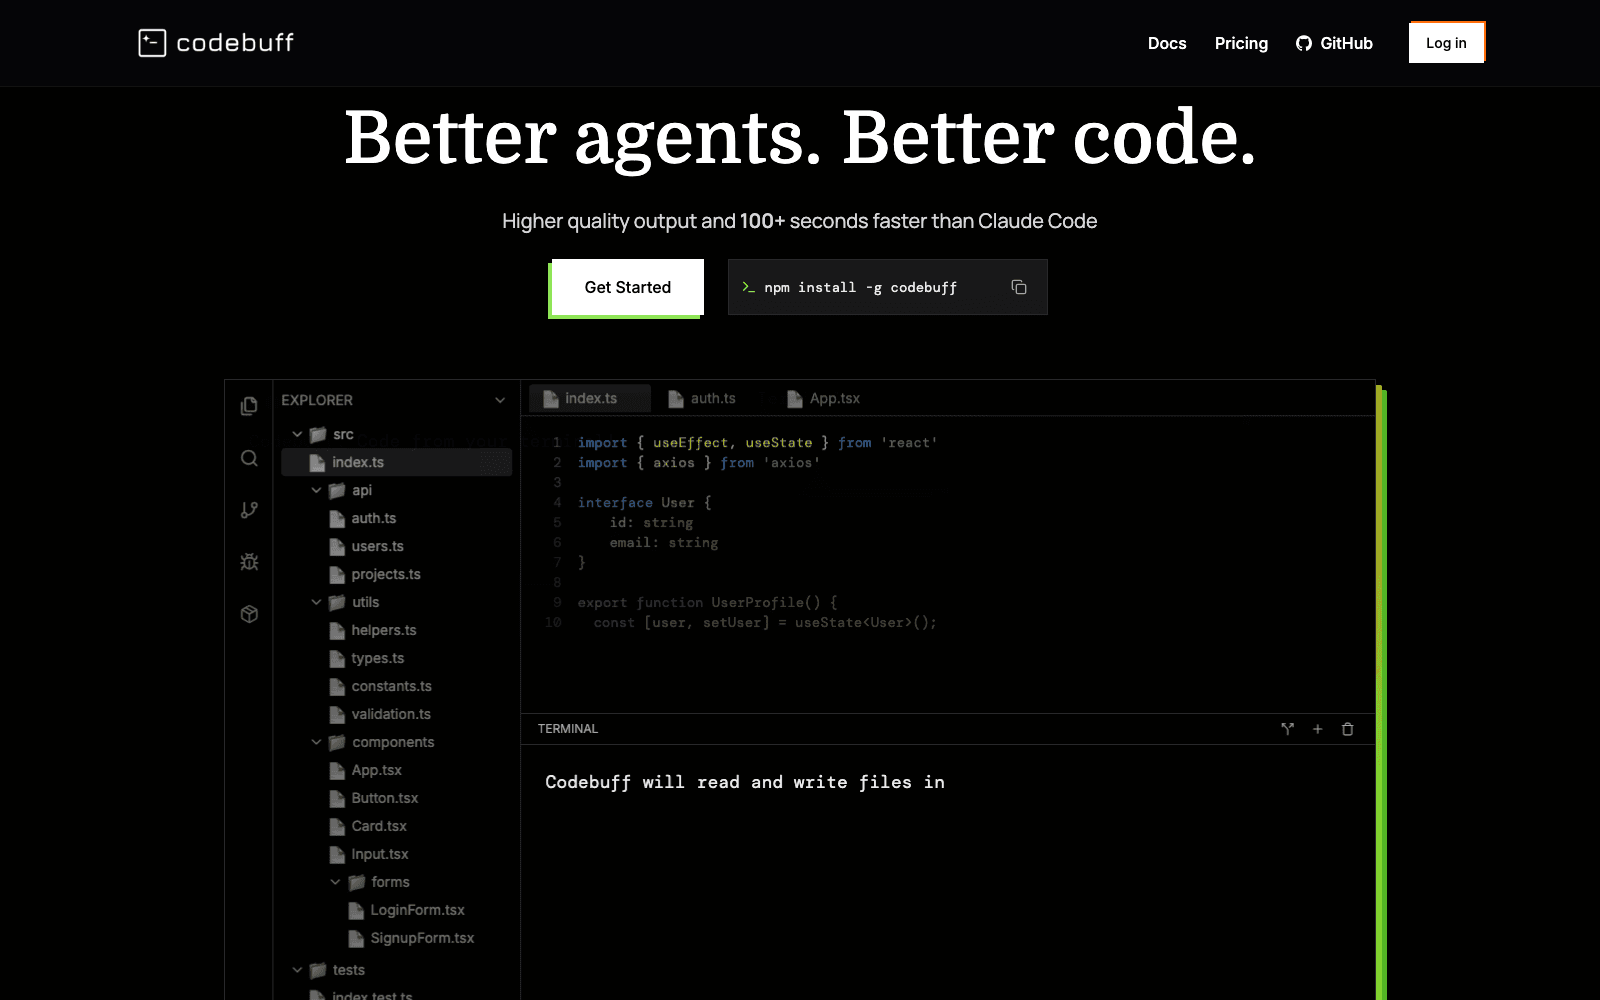This screenshot has height=1000, width=1600.
Task: Add a new terminal with plus icon
Action: tap(1317, 729)
